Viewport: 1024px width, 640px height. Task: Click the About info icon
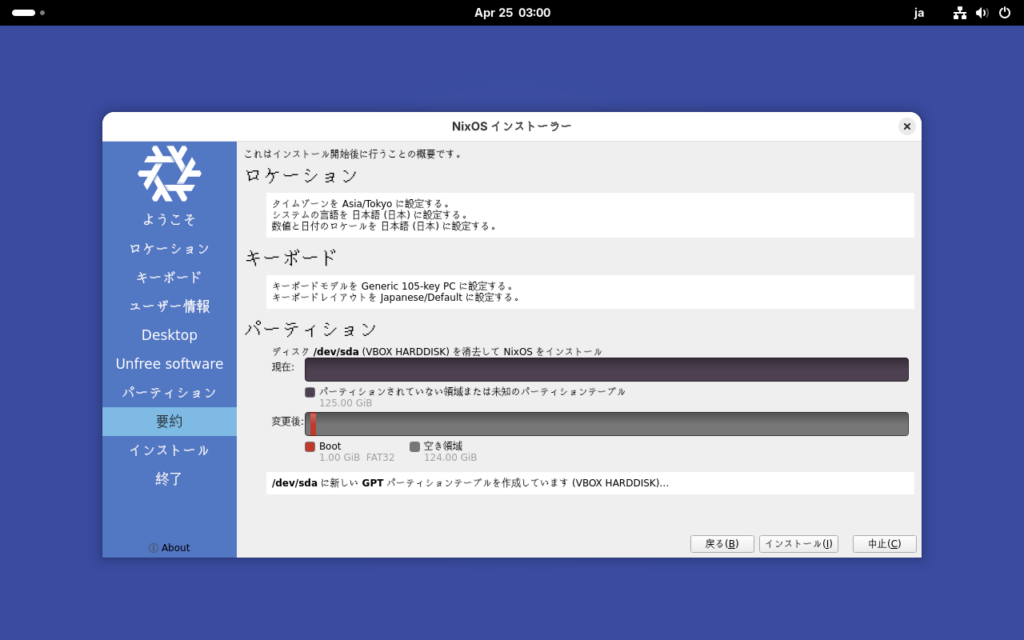153,548
